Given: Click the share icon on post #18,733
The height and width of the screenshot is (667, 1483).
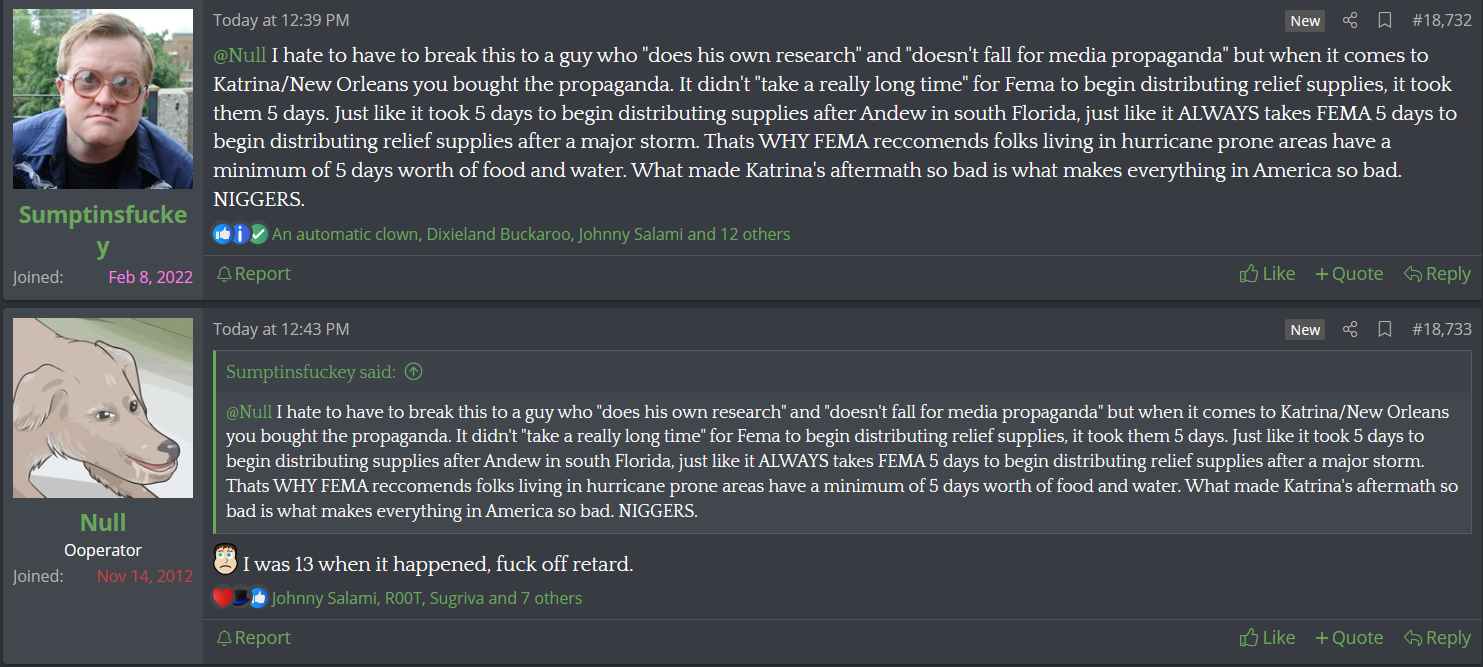Looking at the screenshot, I should tap(1350, 329).
